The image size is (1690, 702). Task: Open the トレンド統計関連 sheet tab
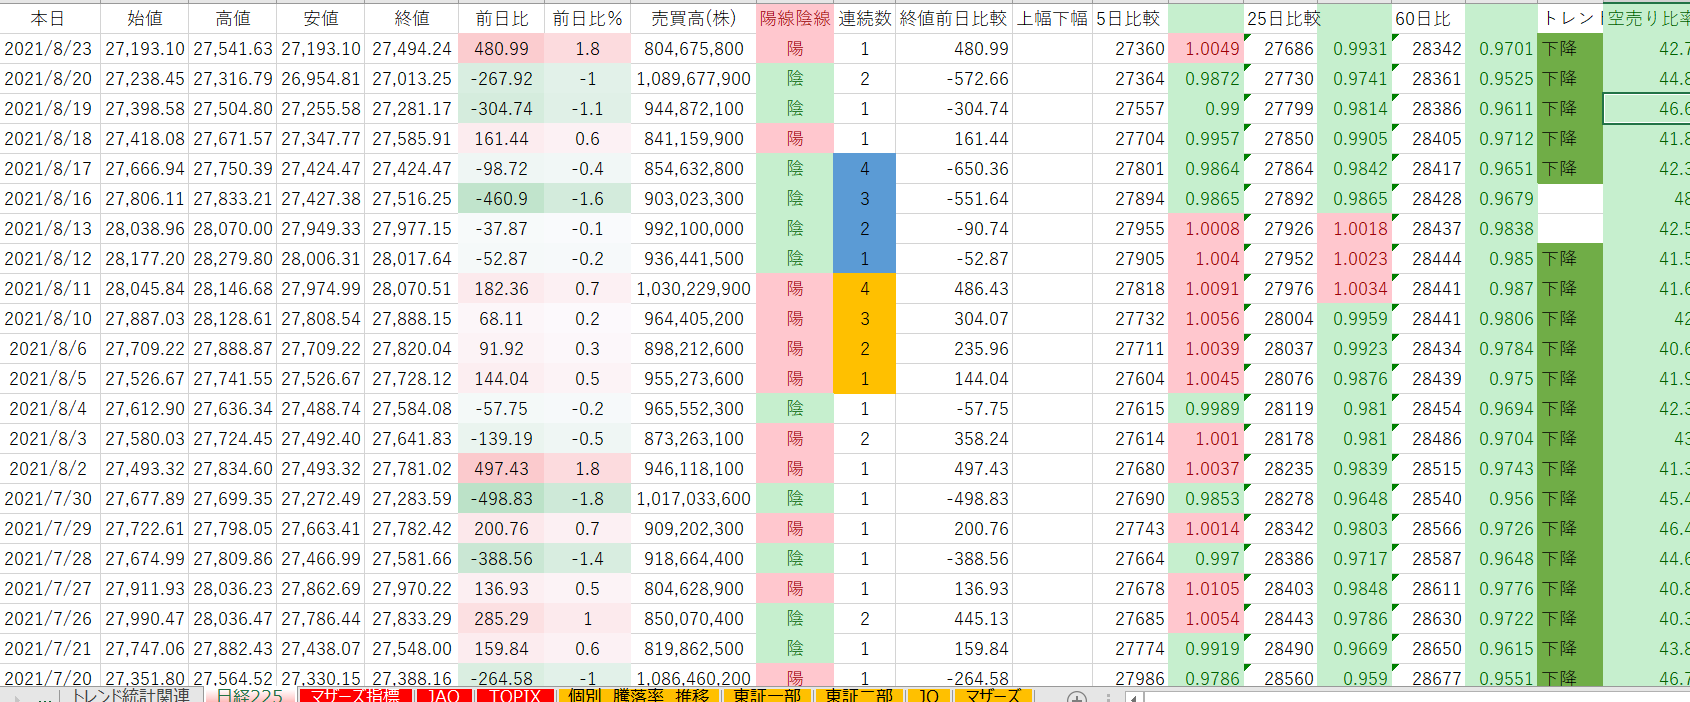point(130,696)
